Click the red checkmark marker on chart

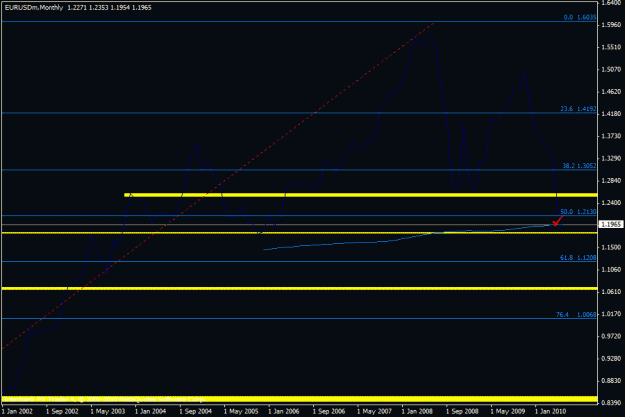pyautogui.click(x=557, y=221)
